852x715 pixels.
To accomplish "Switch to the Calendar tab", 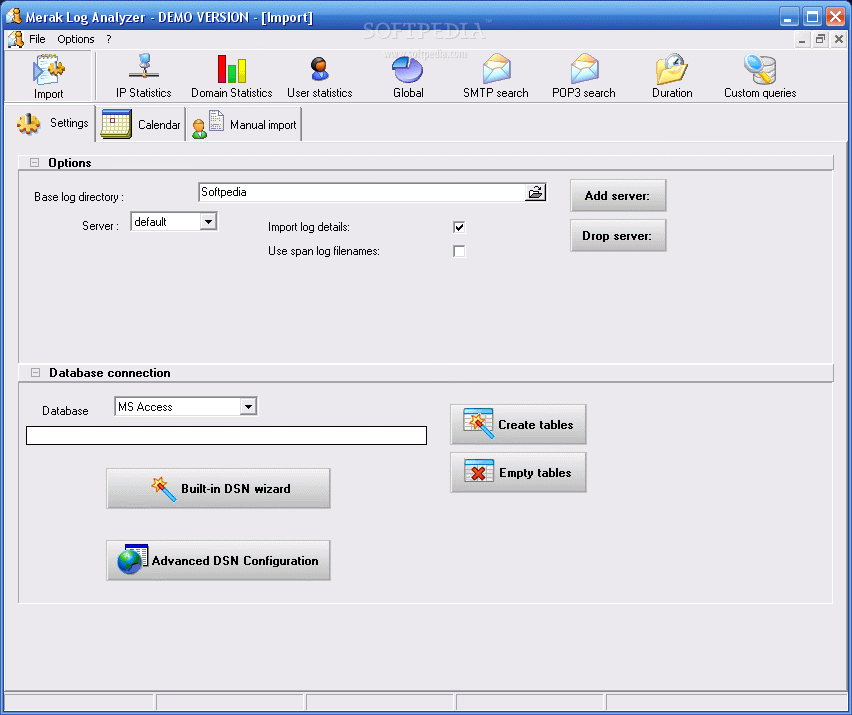I will pos(141,124).
